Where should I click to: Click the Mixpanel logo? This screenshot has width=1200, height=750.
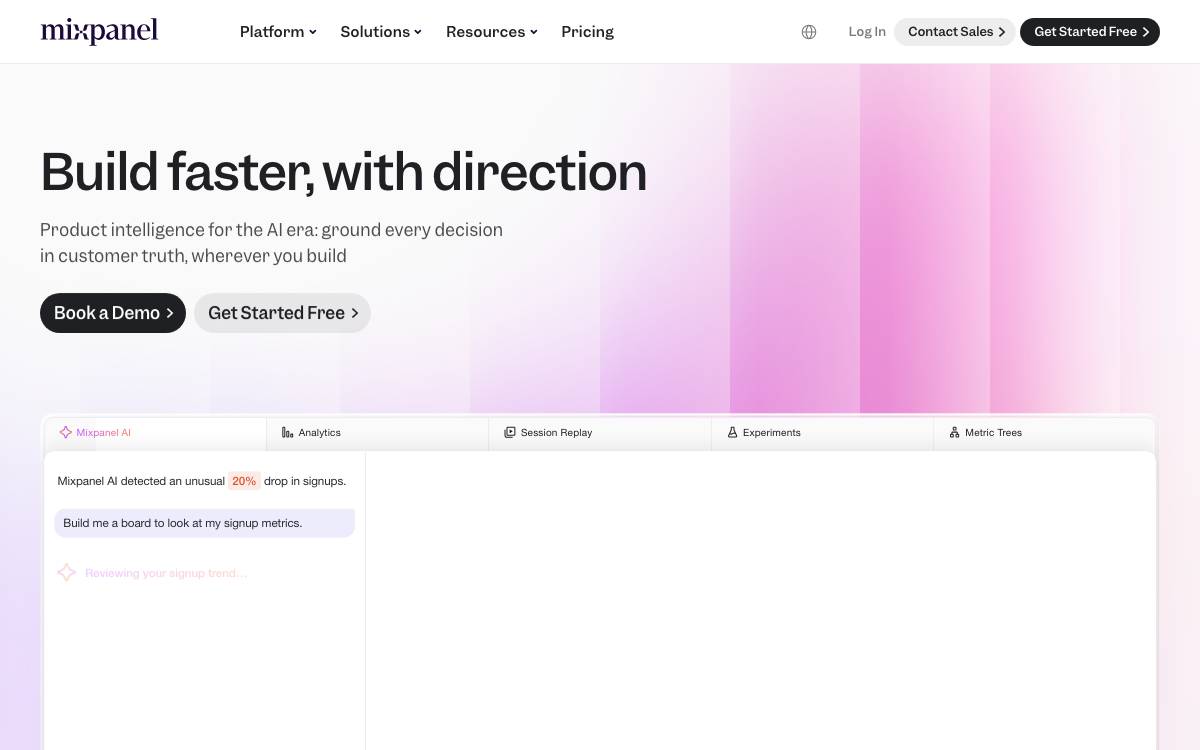99,31
